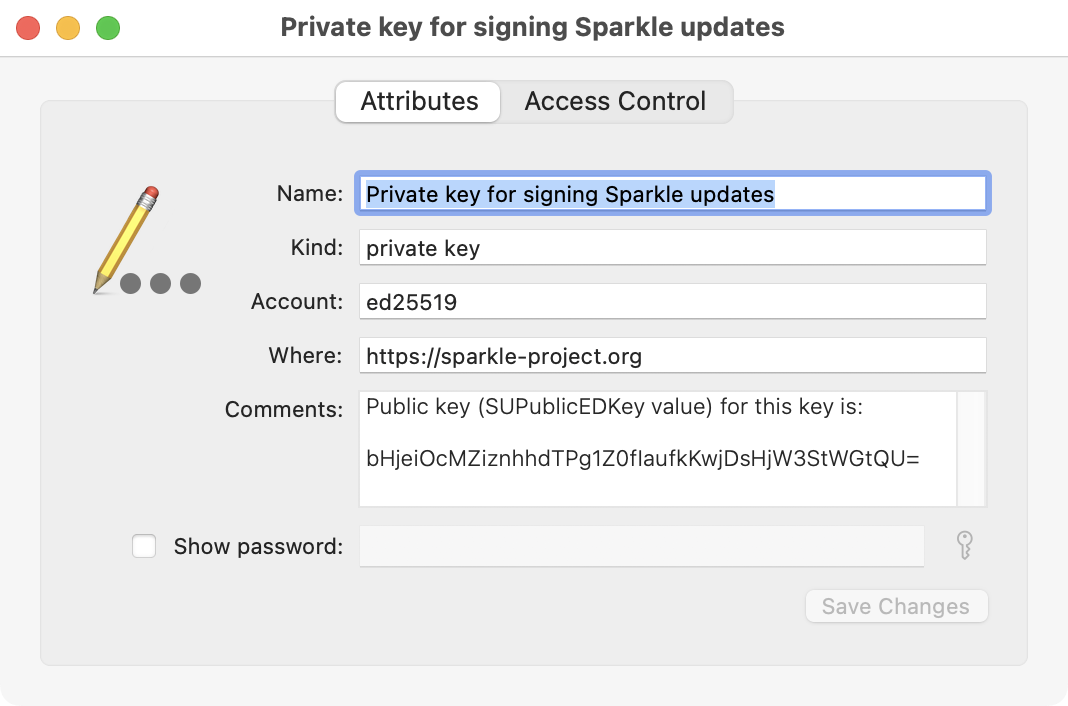Enable the Show password checkbox
Viewport: 1068px width, 706px height.
(144, 546)
